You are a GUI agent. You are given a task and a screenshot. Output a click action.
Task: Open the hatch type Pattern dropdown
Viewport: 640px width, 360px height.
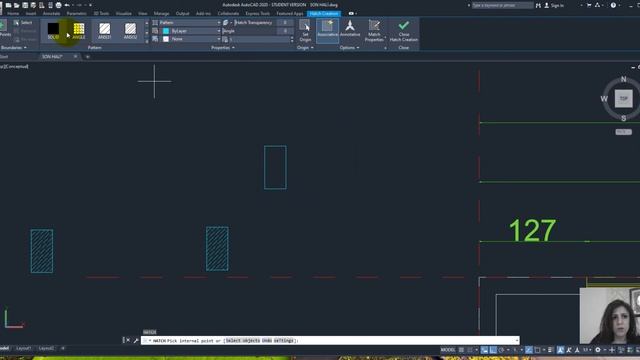click(x=189, y=23)
